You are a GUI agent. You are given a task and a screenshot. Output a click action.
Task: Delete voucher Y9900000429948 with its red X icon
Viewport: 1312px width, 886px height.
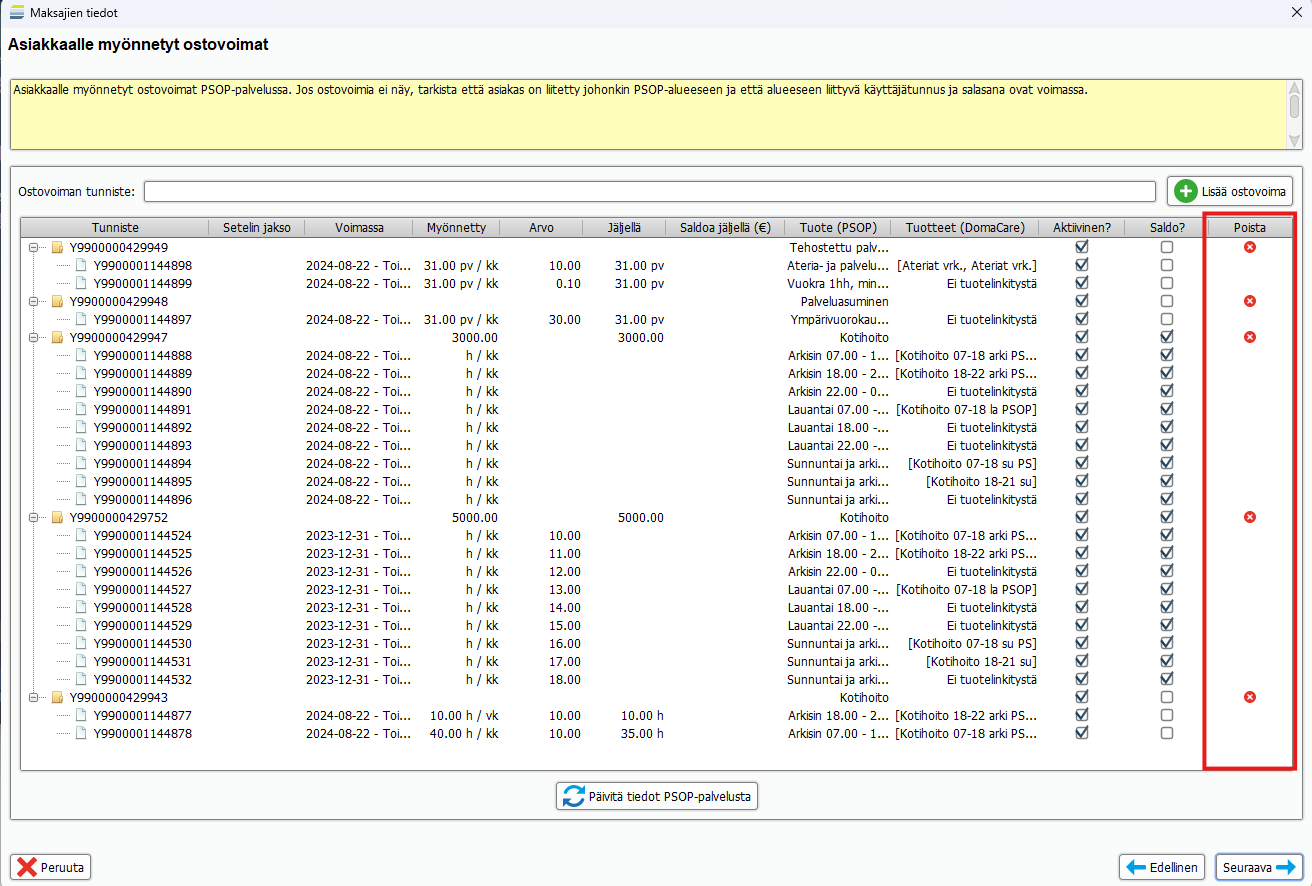[1249, 301]
